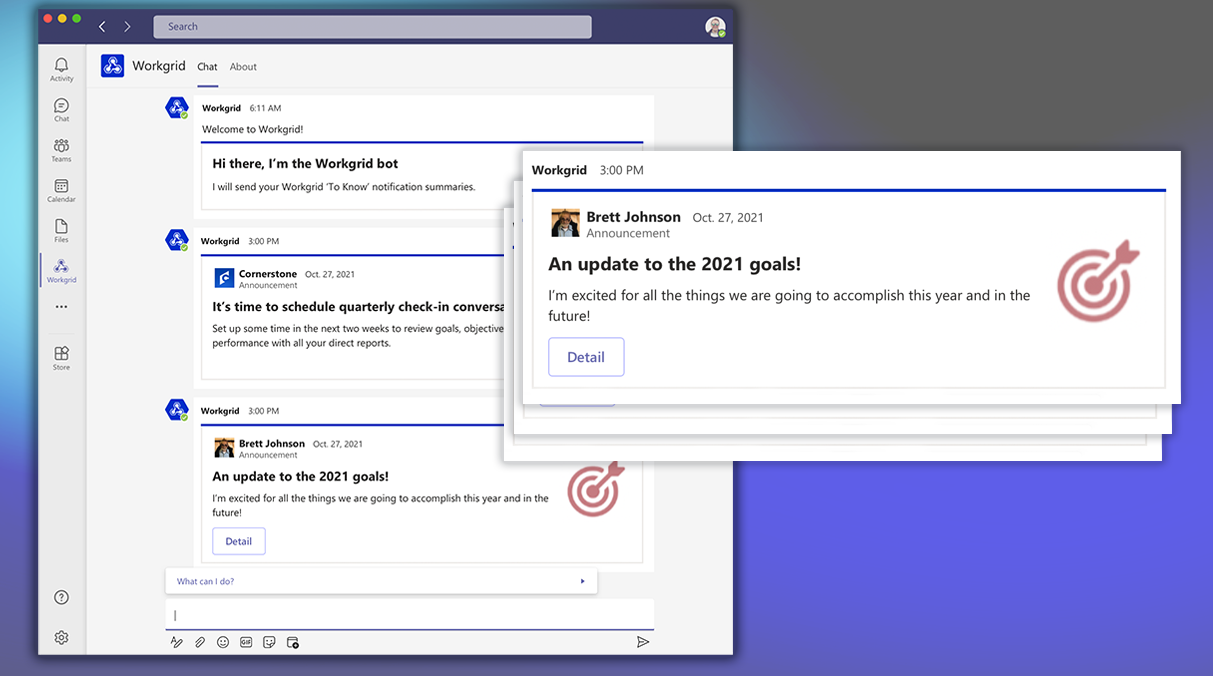1213x676 pixels.
Task: Open Files in the sidebar
Action: pos(62,231)
